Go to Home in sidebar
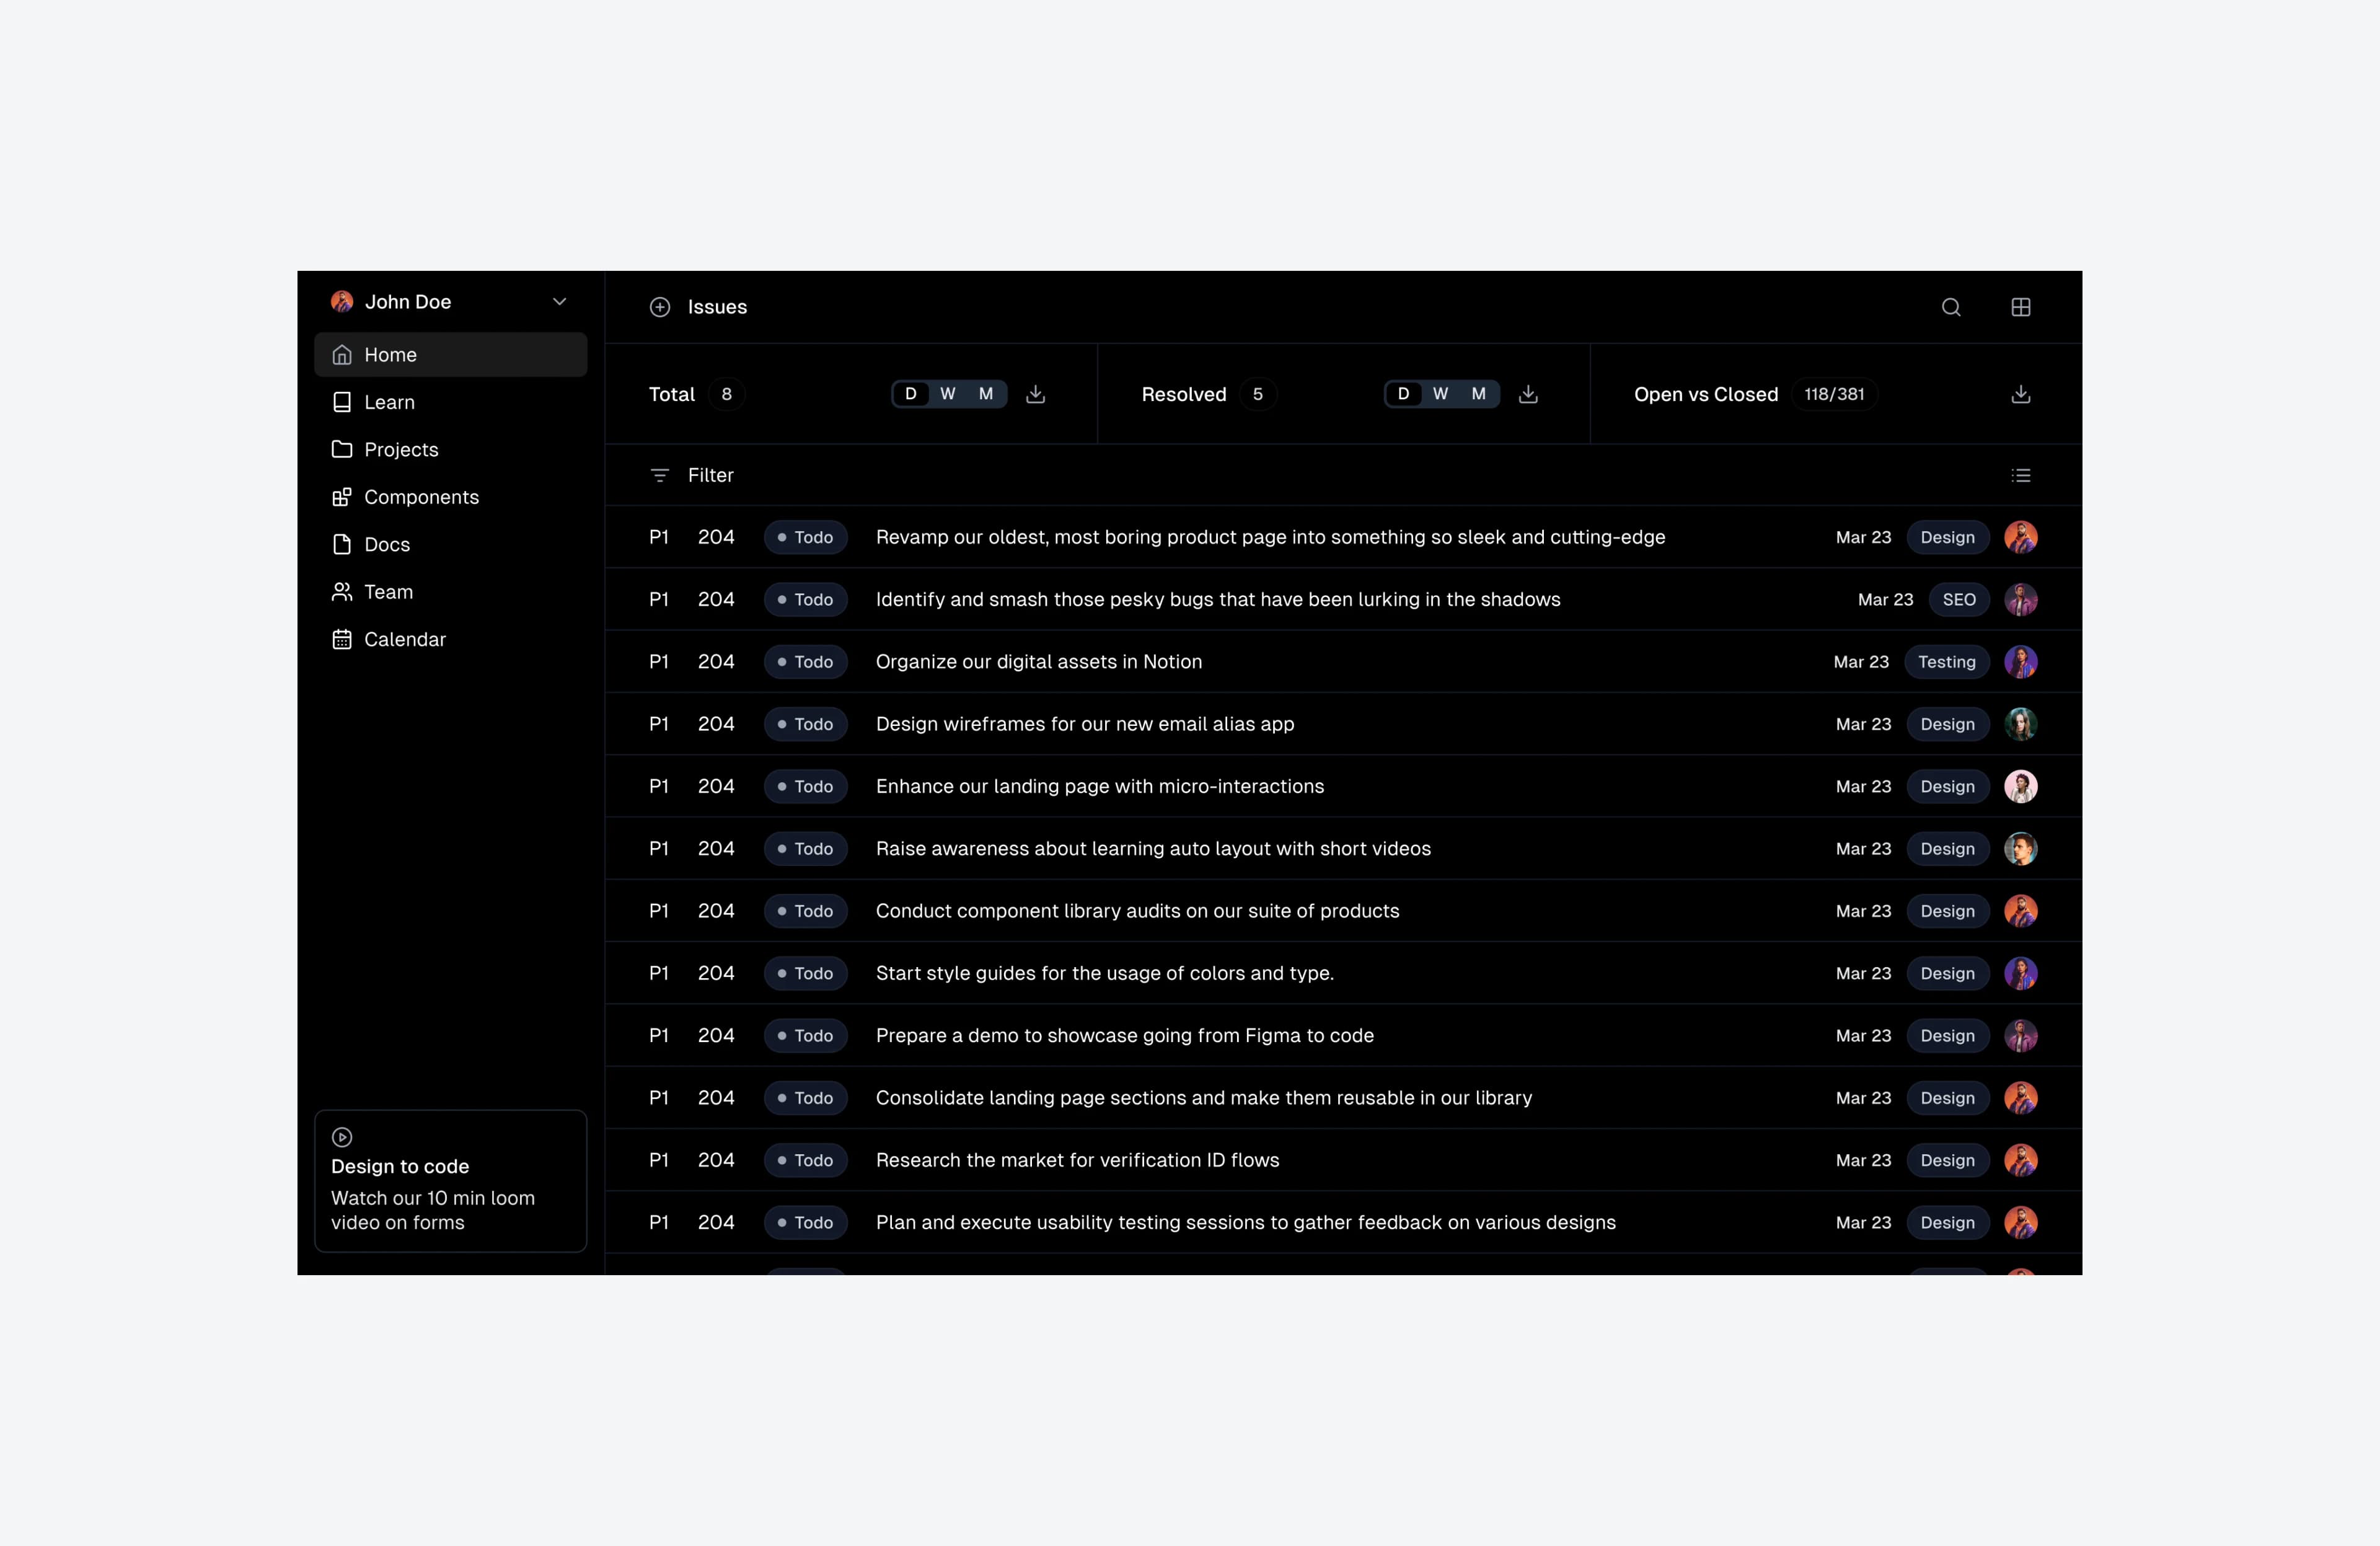 click(x=451, y=355)
